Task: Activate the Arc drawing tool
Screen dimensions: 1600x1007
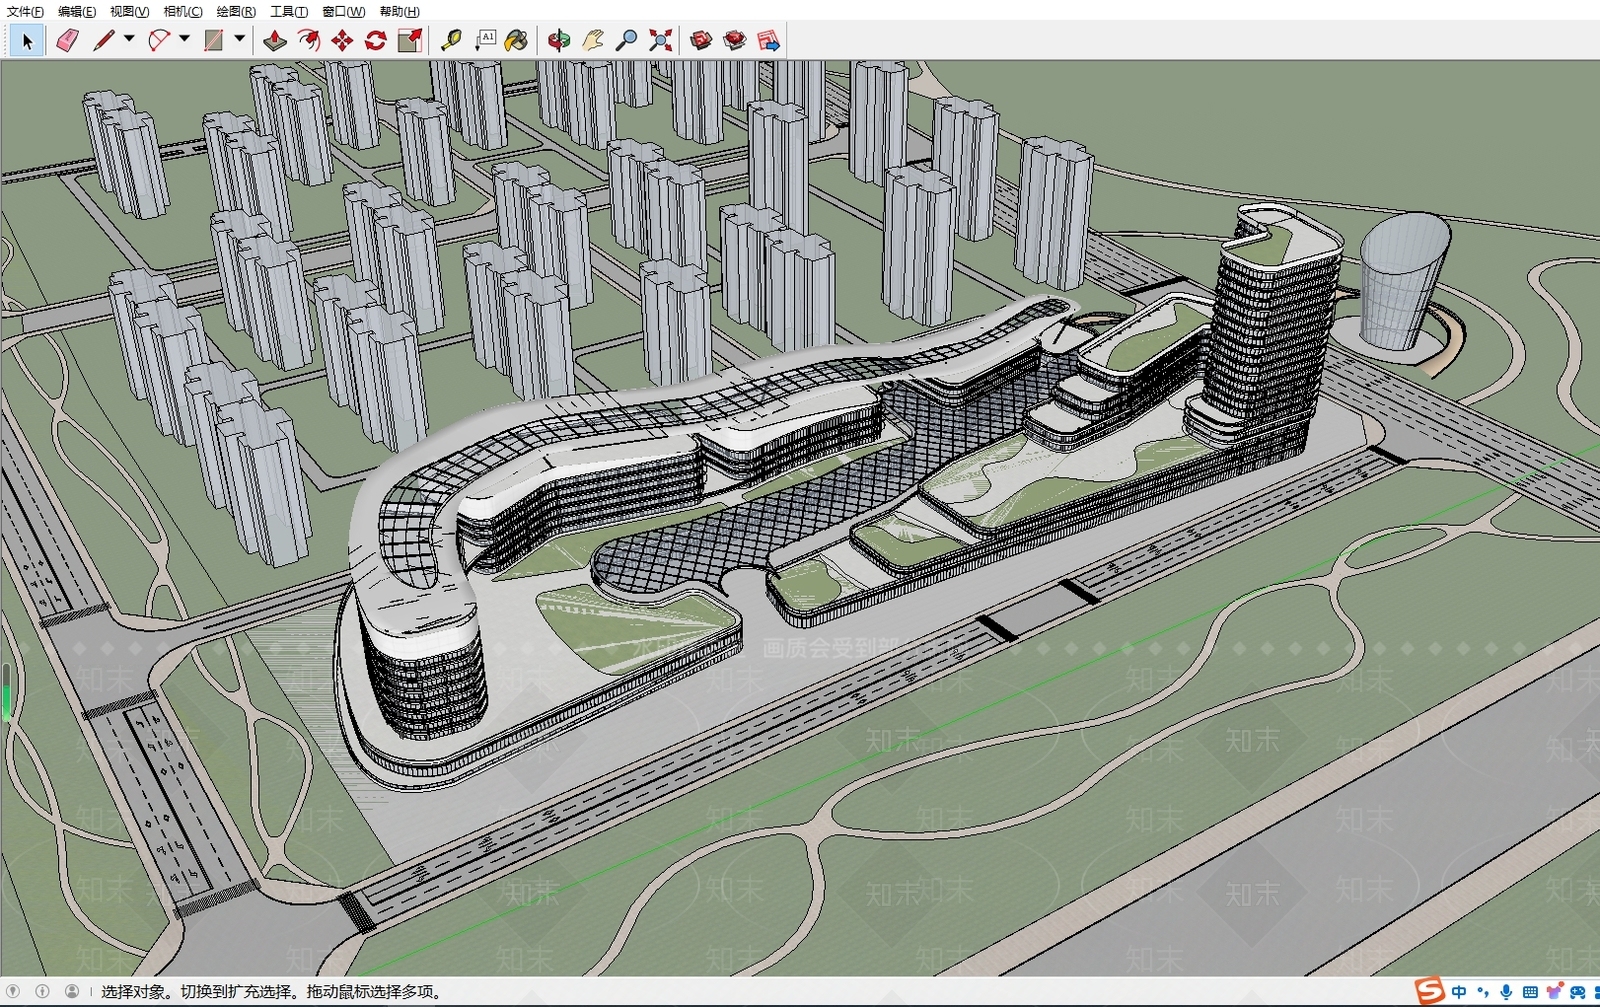Action: tap(158, 41)
